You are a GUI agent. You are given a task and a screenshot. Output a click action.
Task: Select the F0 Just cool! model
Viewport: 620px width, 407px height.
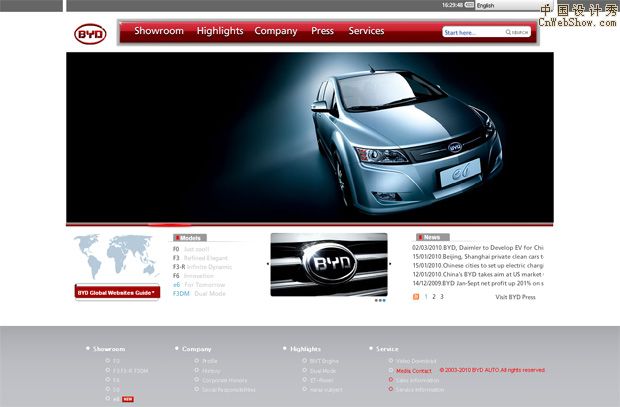191,249
